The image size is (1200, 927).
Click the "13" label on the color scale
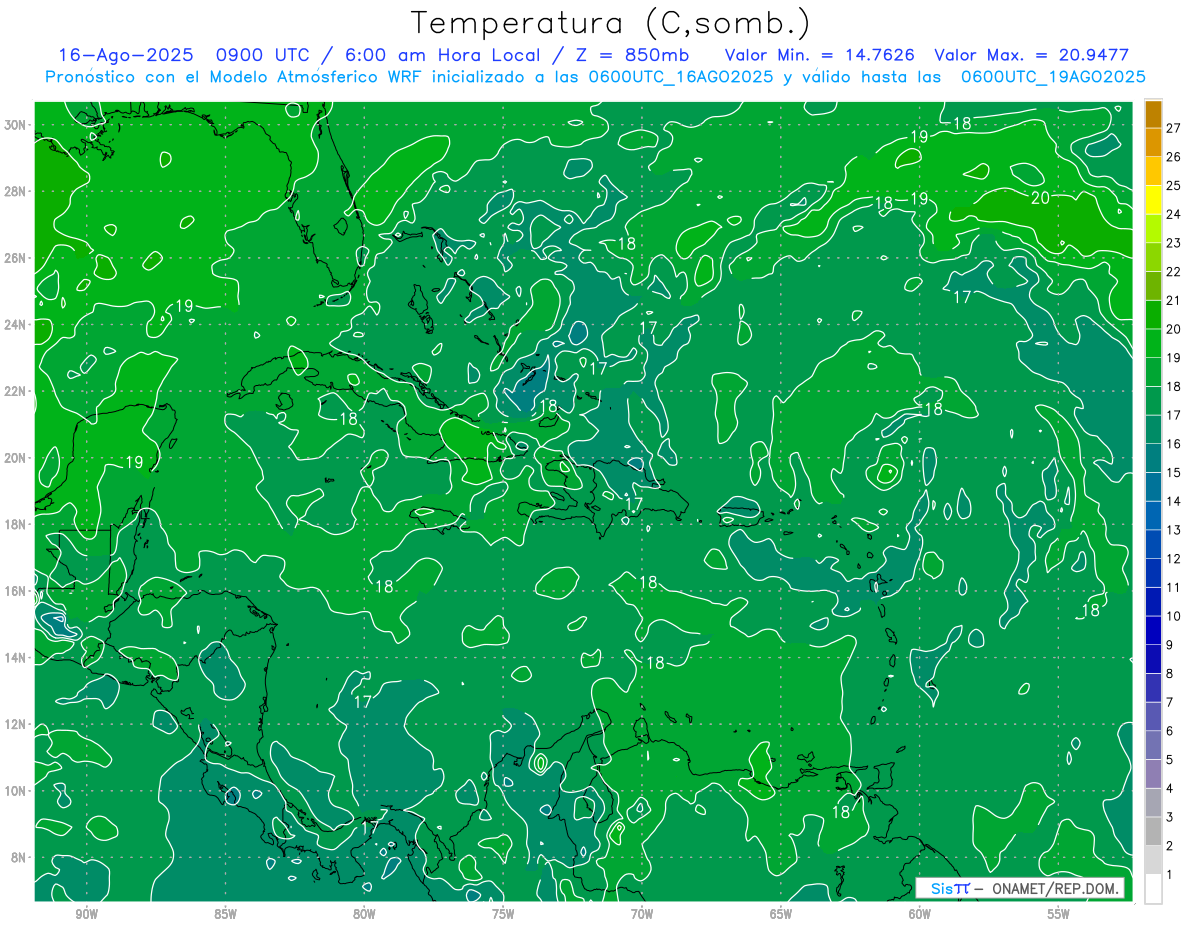click(1174, 530)
